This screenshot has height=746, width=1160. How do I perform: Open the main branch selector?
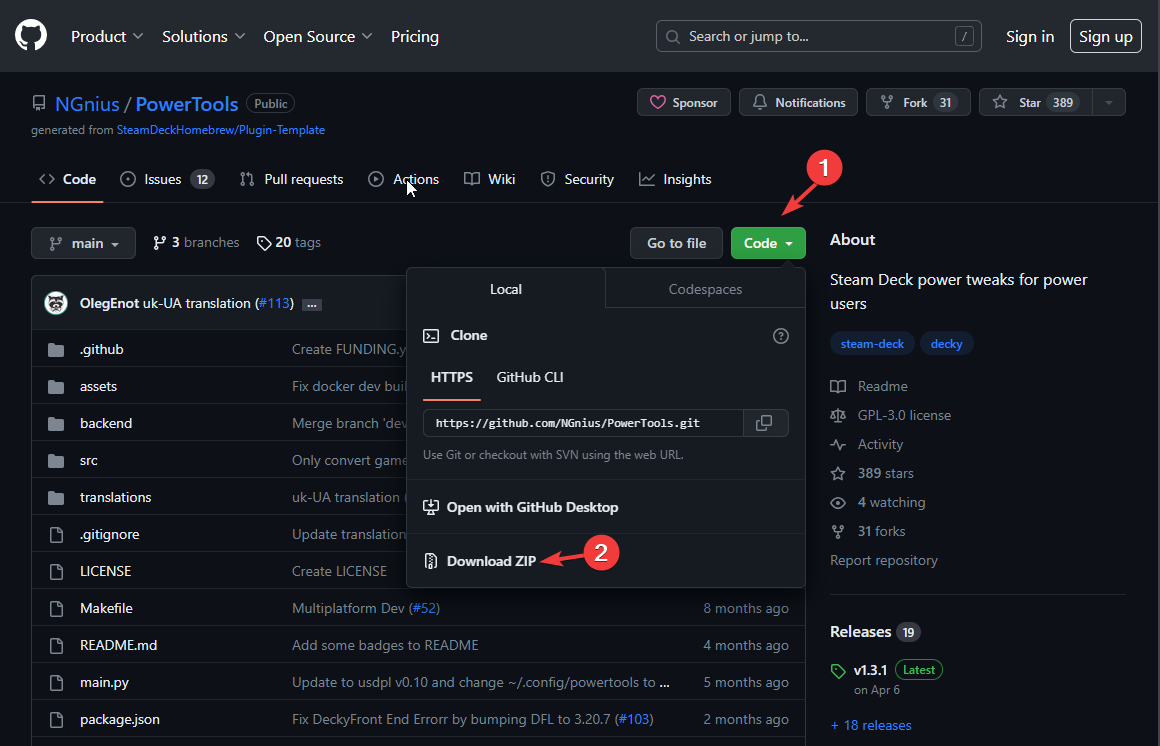84,243
